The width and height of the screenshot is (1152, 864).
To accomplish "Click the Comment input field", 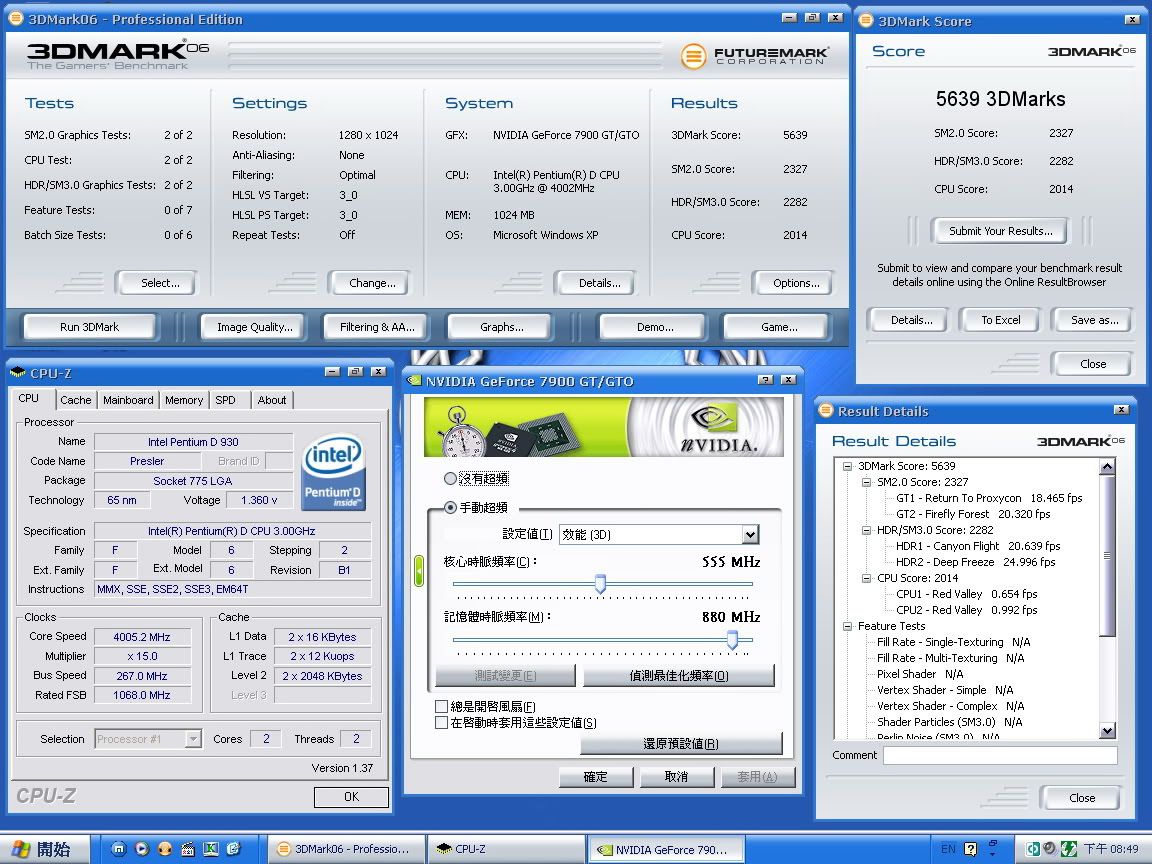I will coord(999,756).
